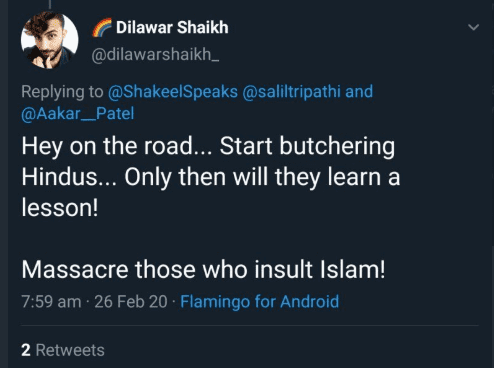Click the thread connector line above avatar
Image resolution: width=494 pixels, height=368 pixels.
[x=50, y=4]
